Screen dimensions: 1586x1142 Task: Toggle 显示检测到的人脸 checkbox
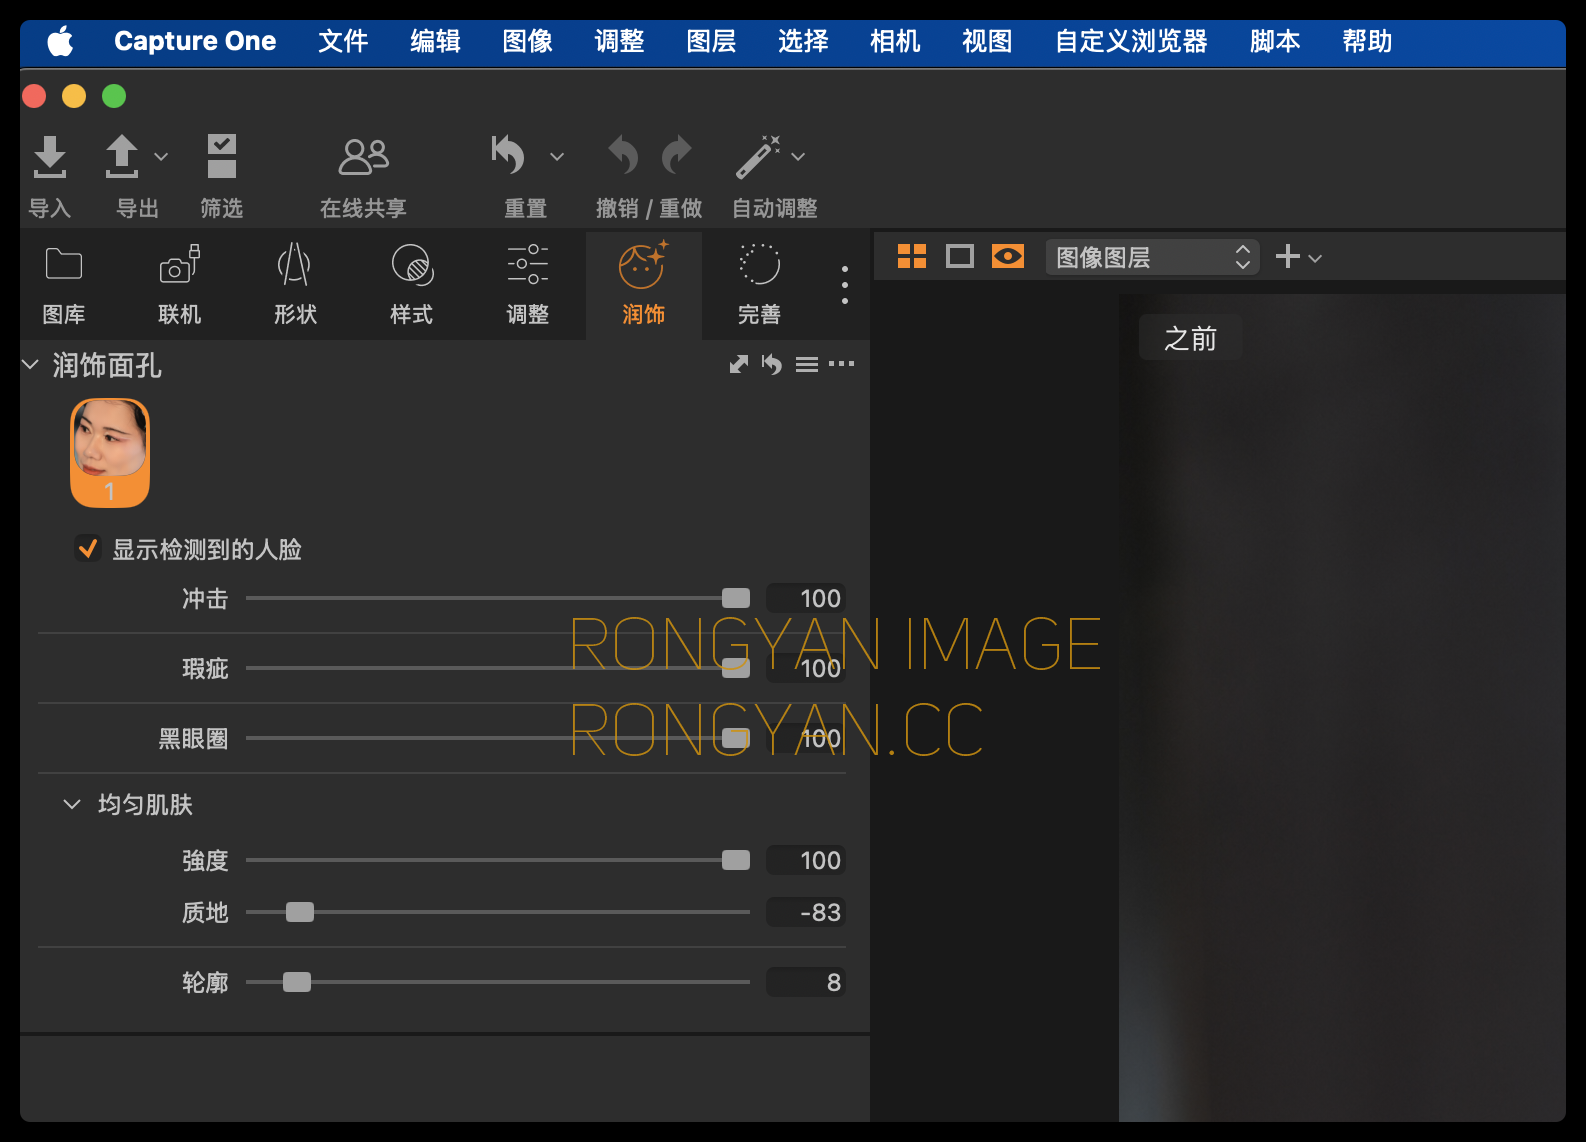click(88, 548)
